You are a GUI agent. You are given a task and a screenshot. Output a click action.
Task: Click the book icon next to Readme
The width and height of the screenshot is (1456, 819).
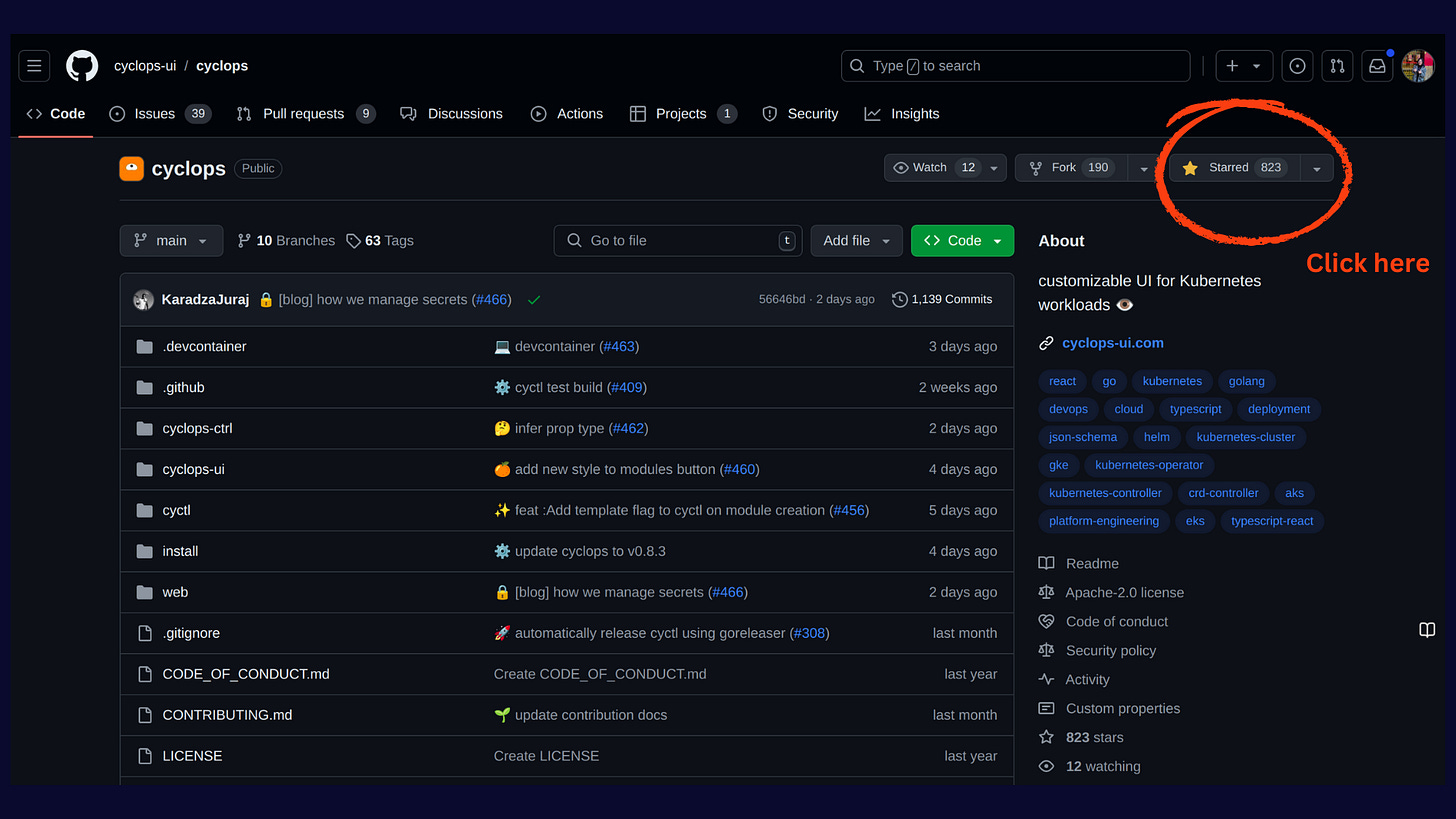1046,563
